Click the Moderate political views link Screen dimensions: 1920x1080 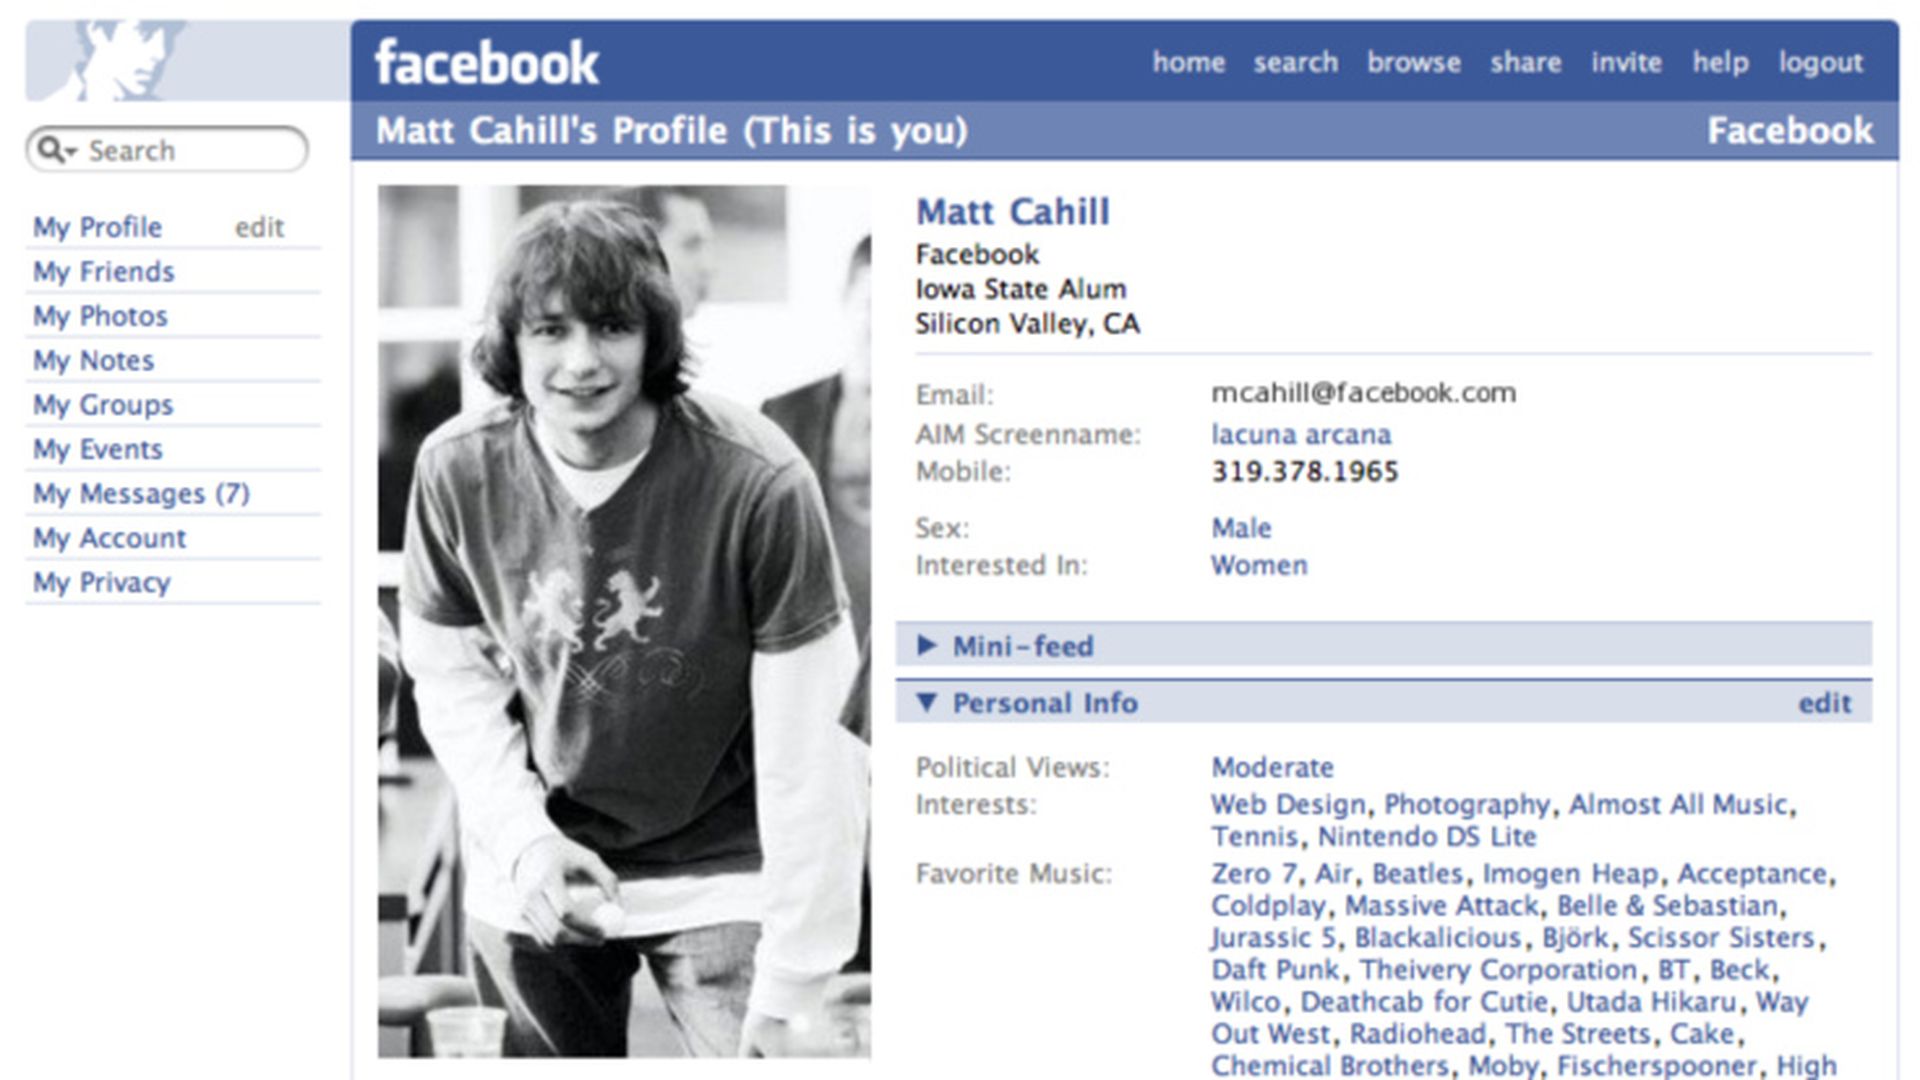point(1272,768)
